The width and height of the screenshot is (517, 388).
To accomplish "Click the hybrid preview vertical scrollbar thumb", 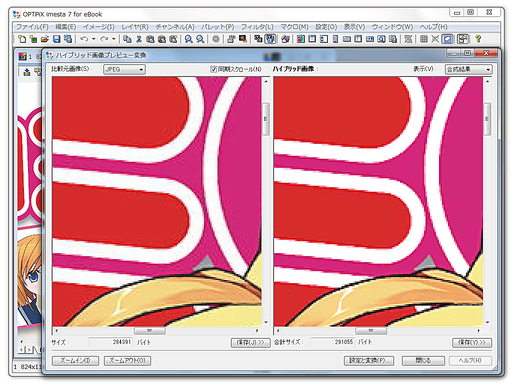I will point(487,119).
